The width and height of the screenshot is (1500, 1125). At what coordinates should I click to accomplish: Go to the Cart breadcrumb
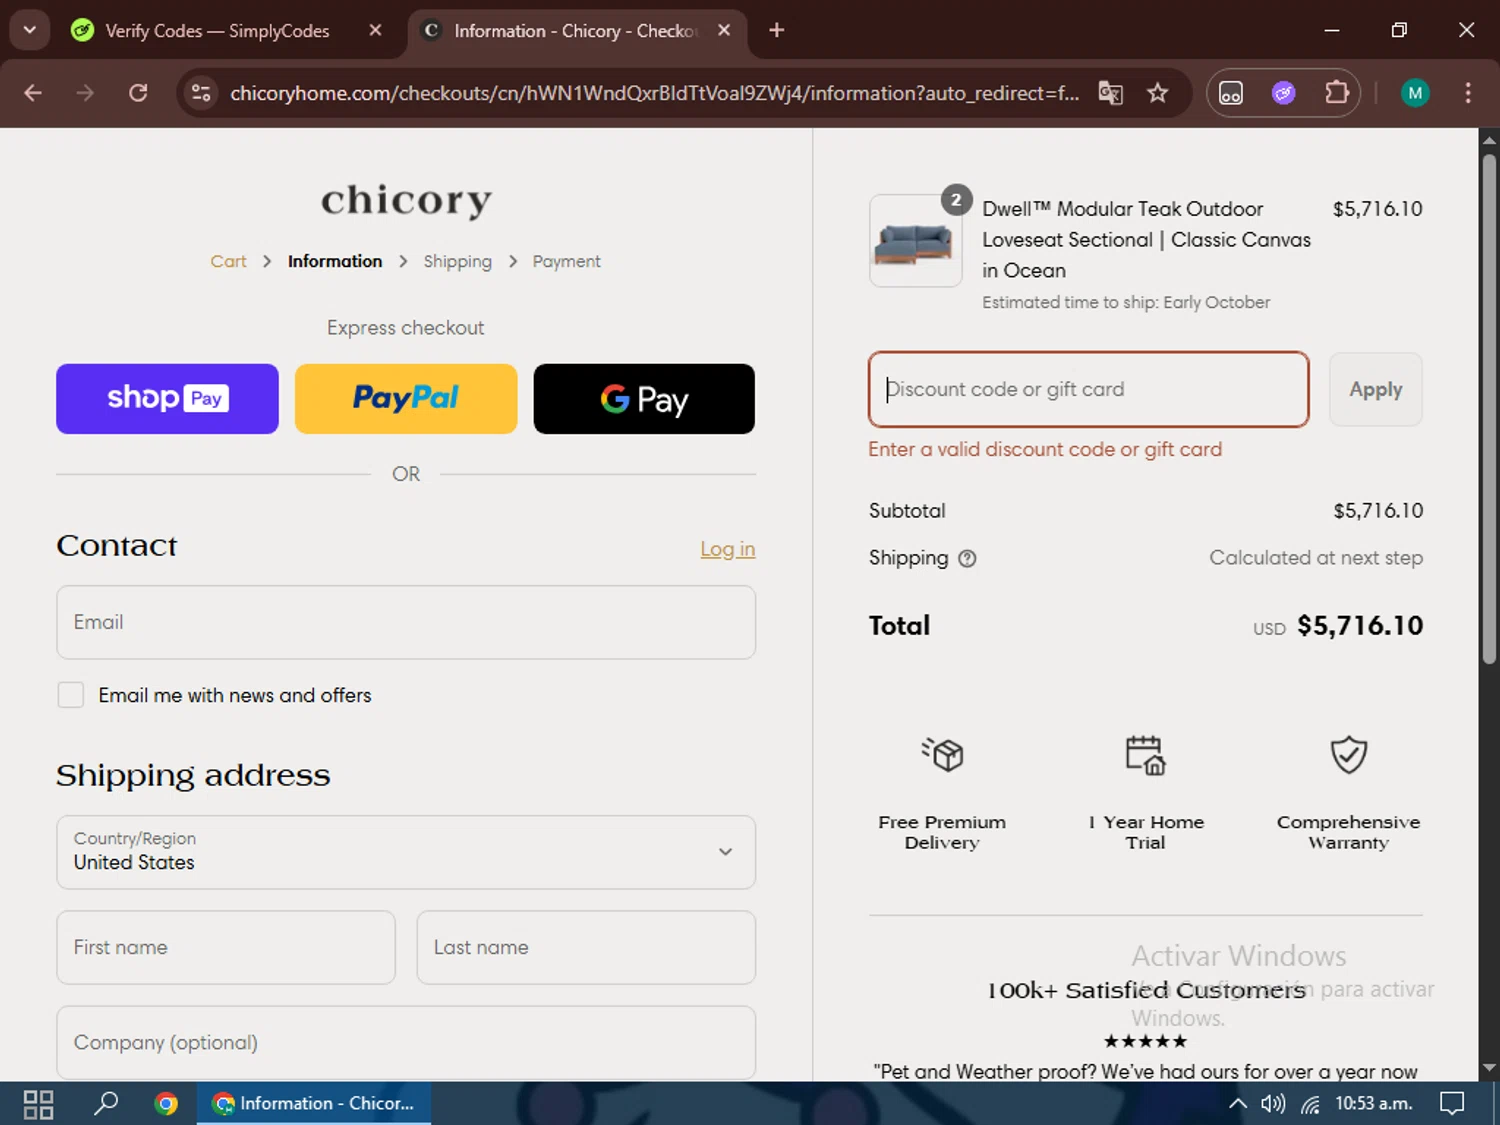pyautogui.click(x=228, y=261)
